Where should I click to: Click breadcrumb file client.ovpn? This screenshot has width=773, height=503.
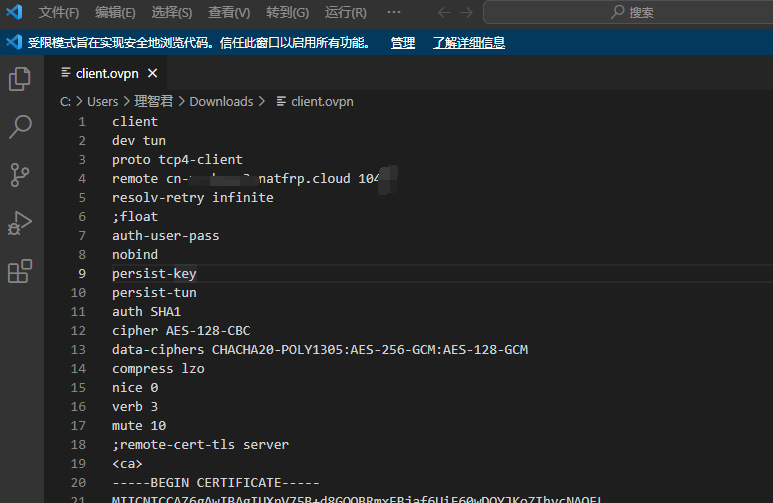(x=322, y=102)
